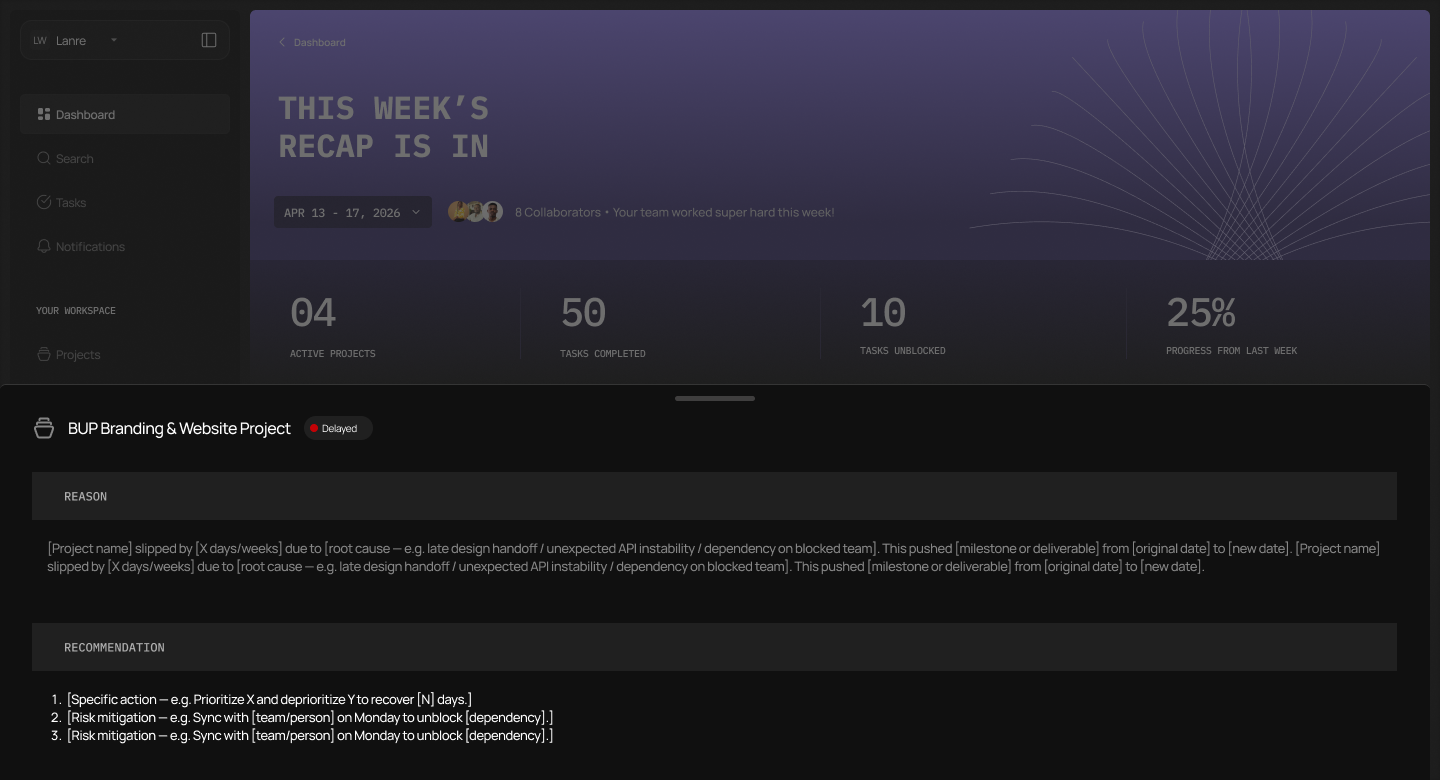The image size is (1440, 780).
Task: Click the recommendation starting 'Specific action'
Action: pyautogui.click(x=269, y=699)
